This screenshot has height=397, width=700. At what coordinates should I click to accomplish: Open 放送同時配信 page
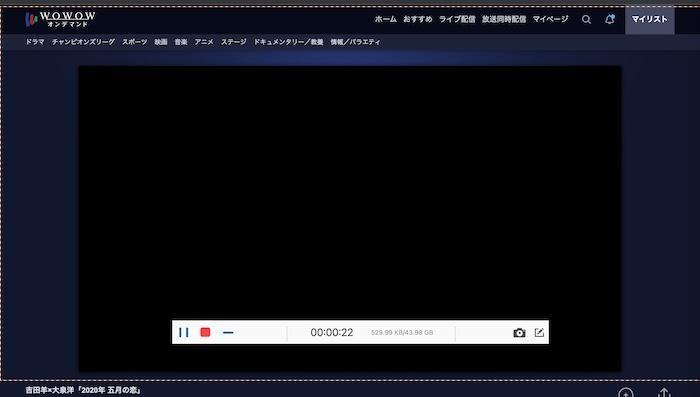(504, 19)
